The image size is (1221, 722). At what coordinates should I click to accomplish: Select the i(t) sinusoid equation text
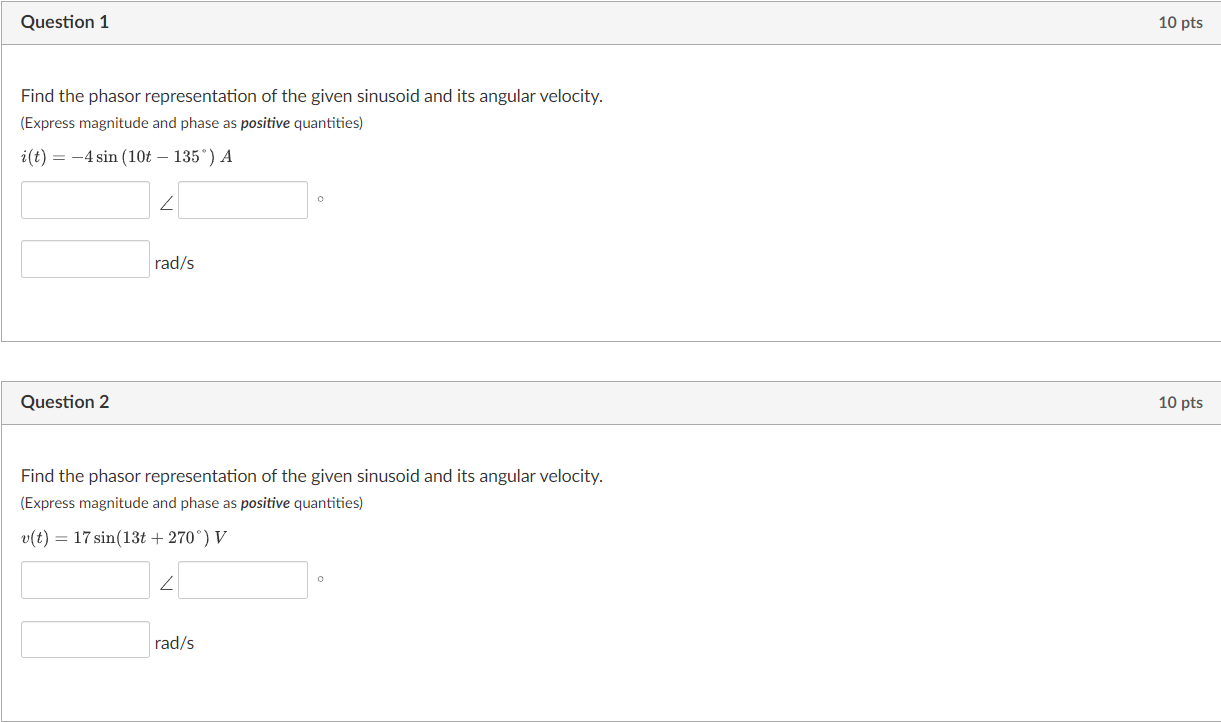pyautogui.click(x=125, y=156)
